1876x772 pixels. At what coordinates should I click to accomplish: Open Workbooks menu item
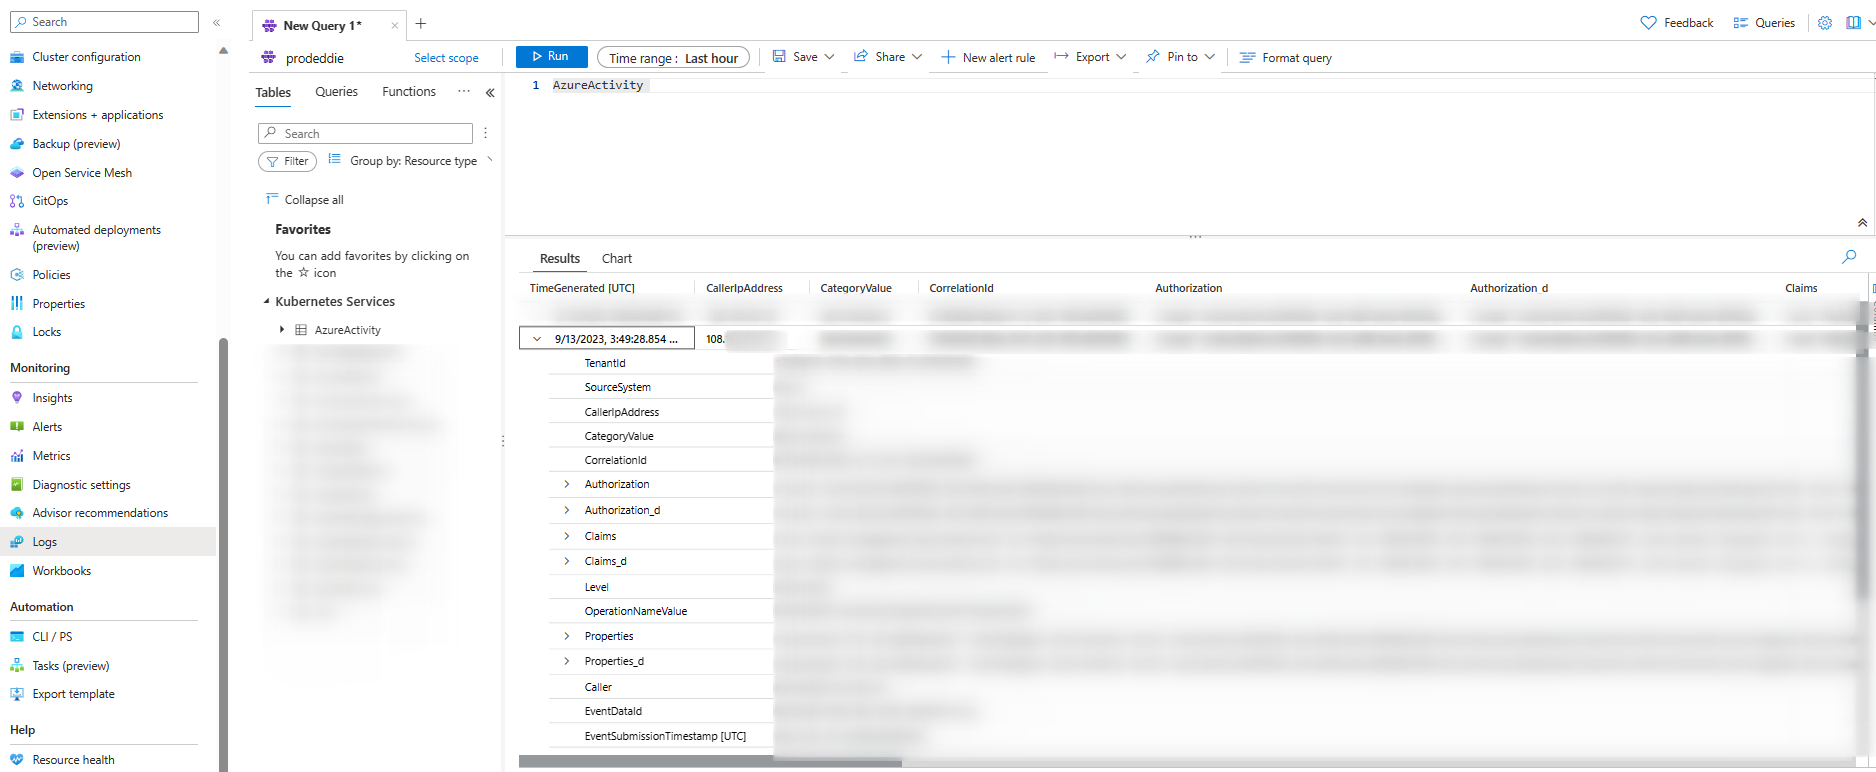(x=61, y=572)
